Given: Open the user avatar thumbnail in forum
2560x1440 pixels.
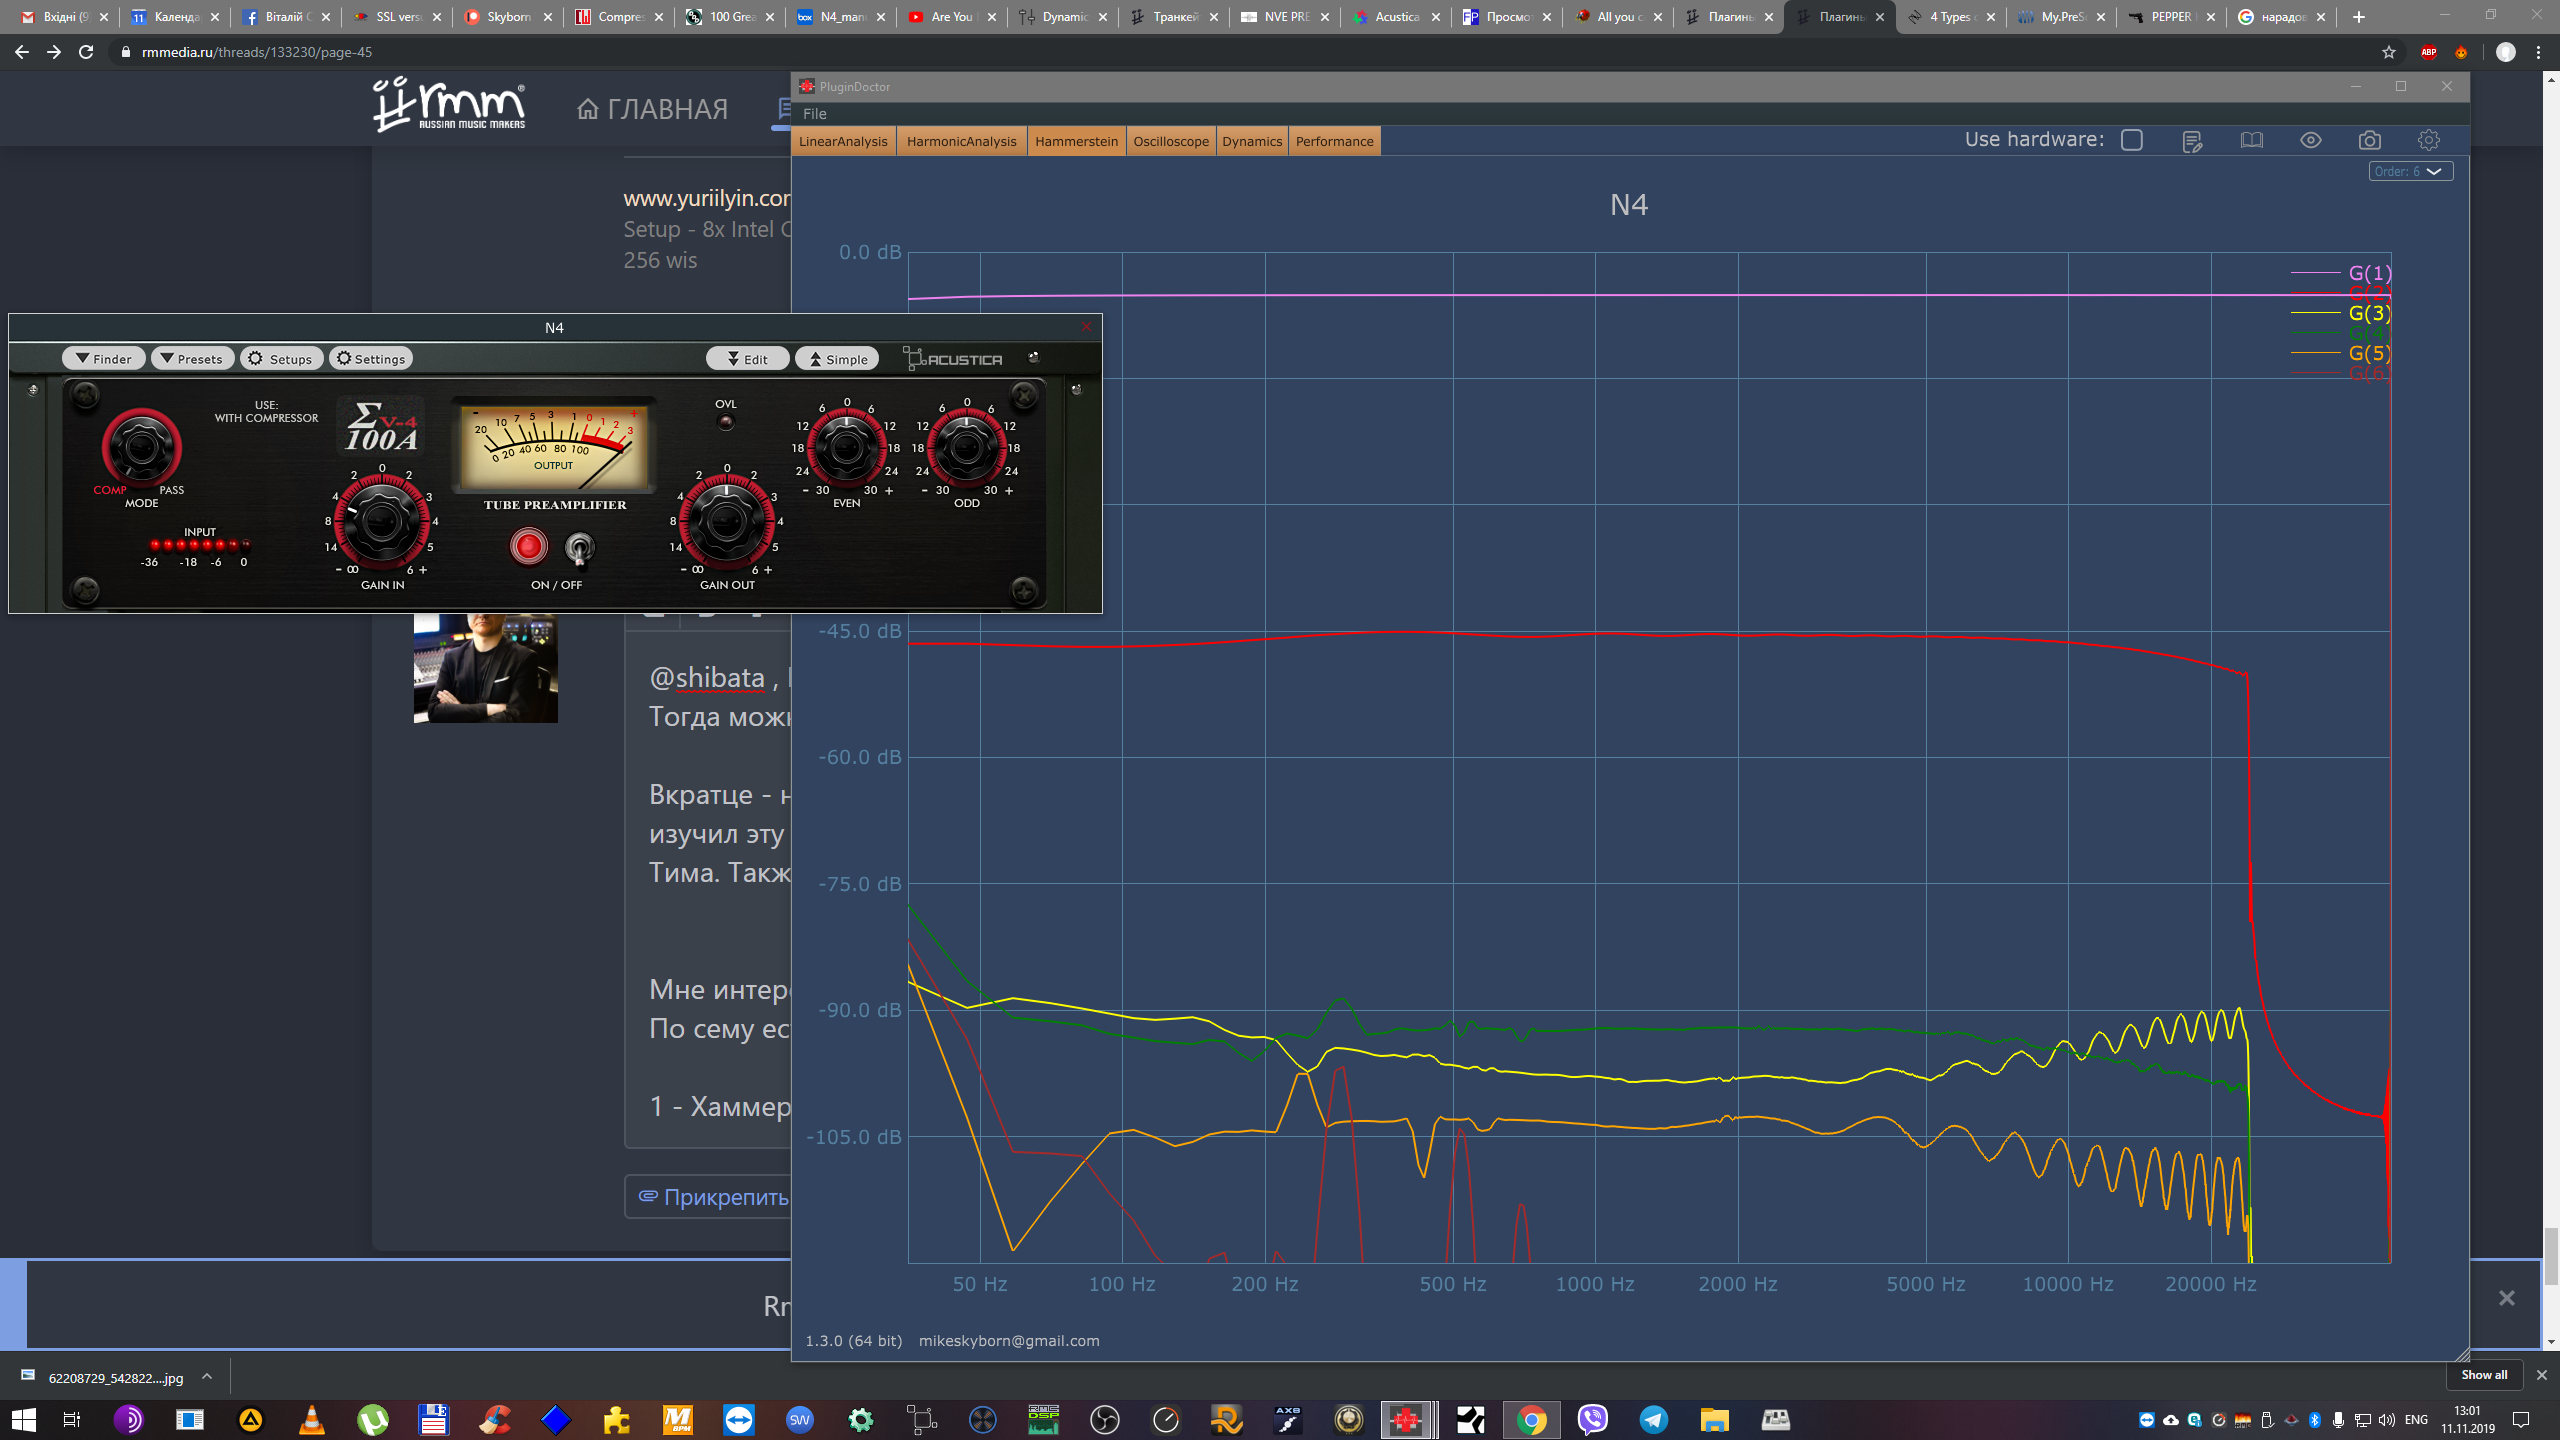Looking at the screenshot, I should [486, 668].
